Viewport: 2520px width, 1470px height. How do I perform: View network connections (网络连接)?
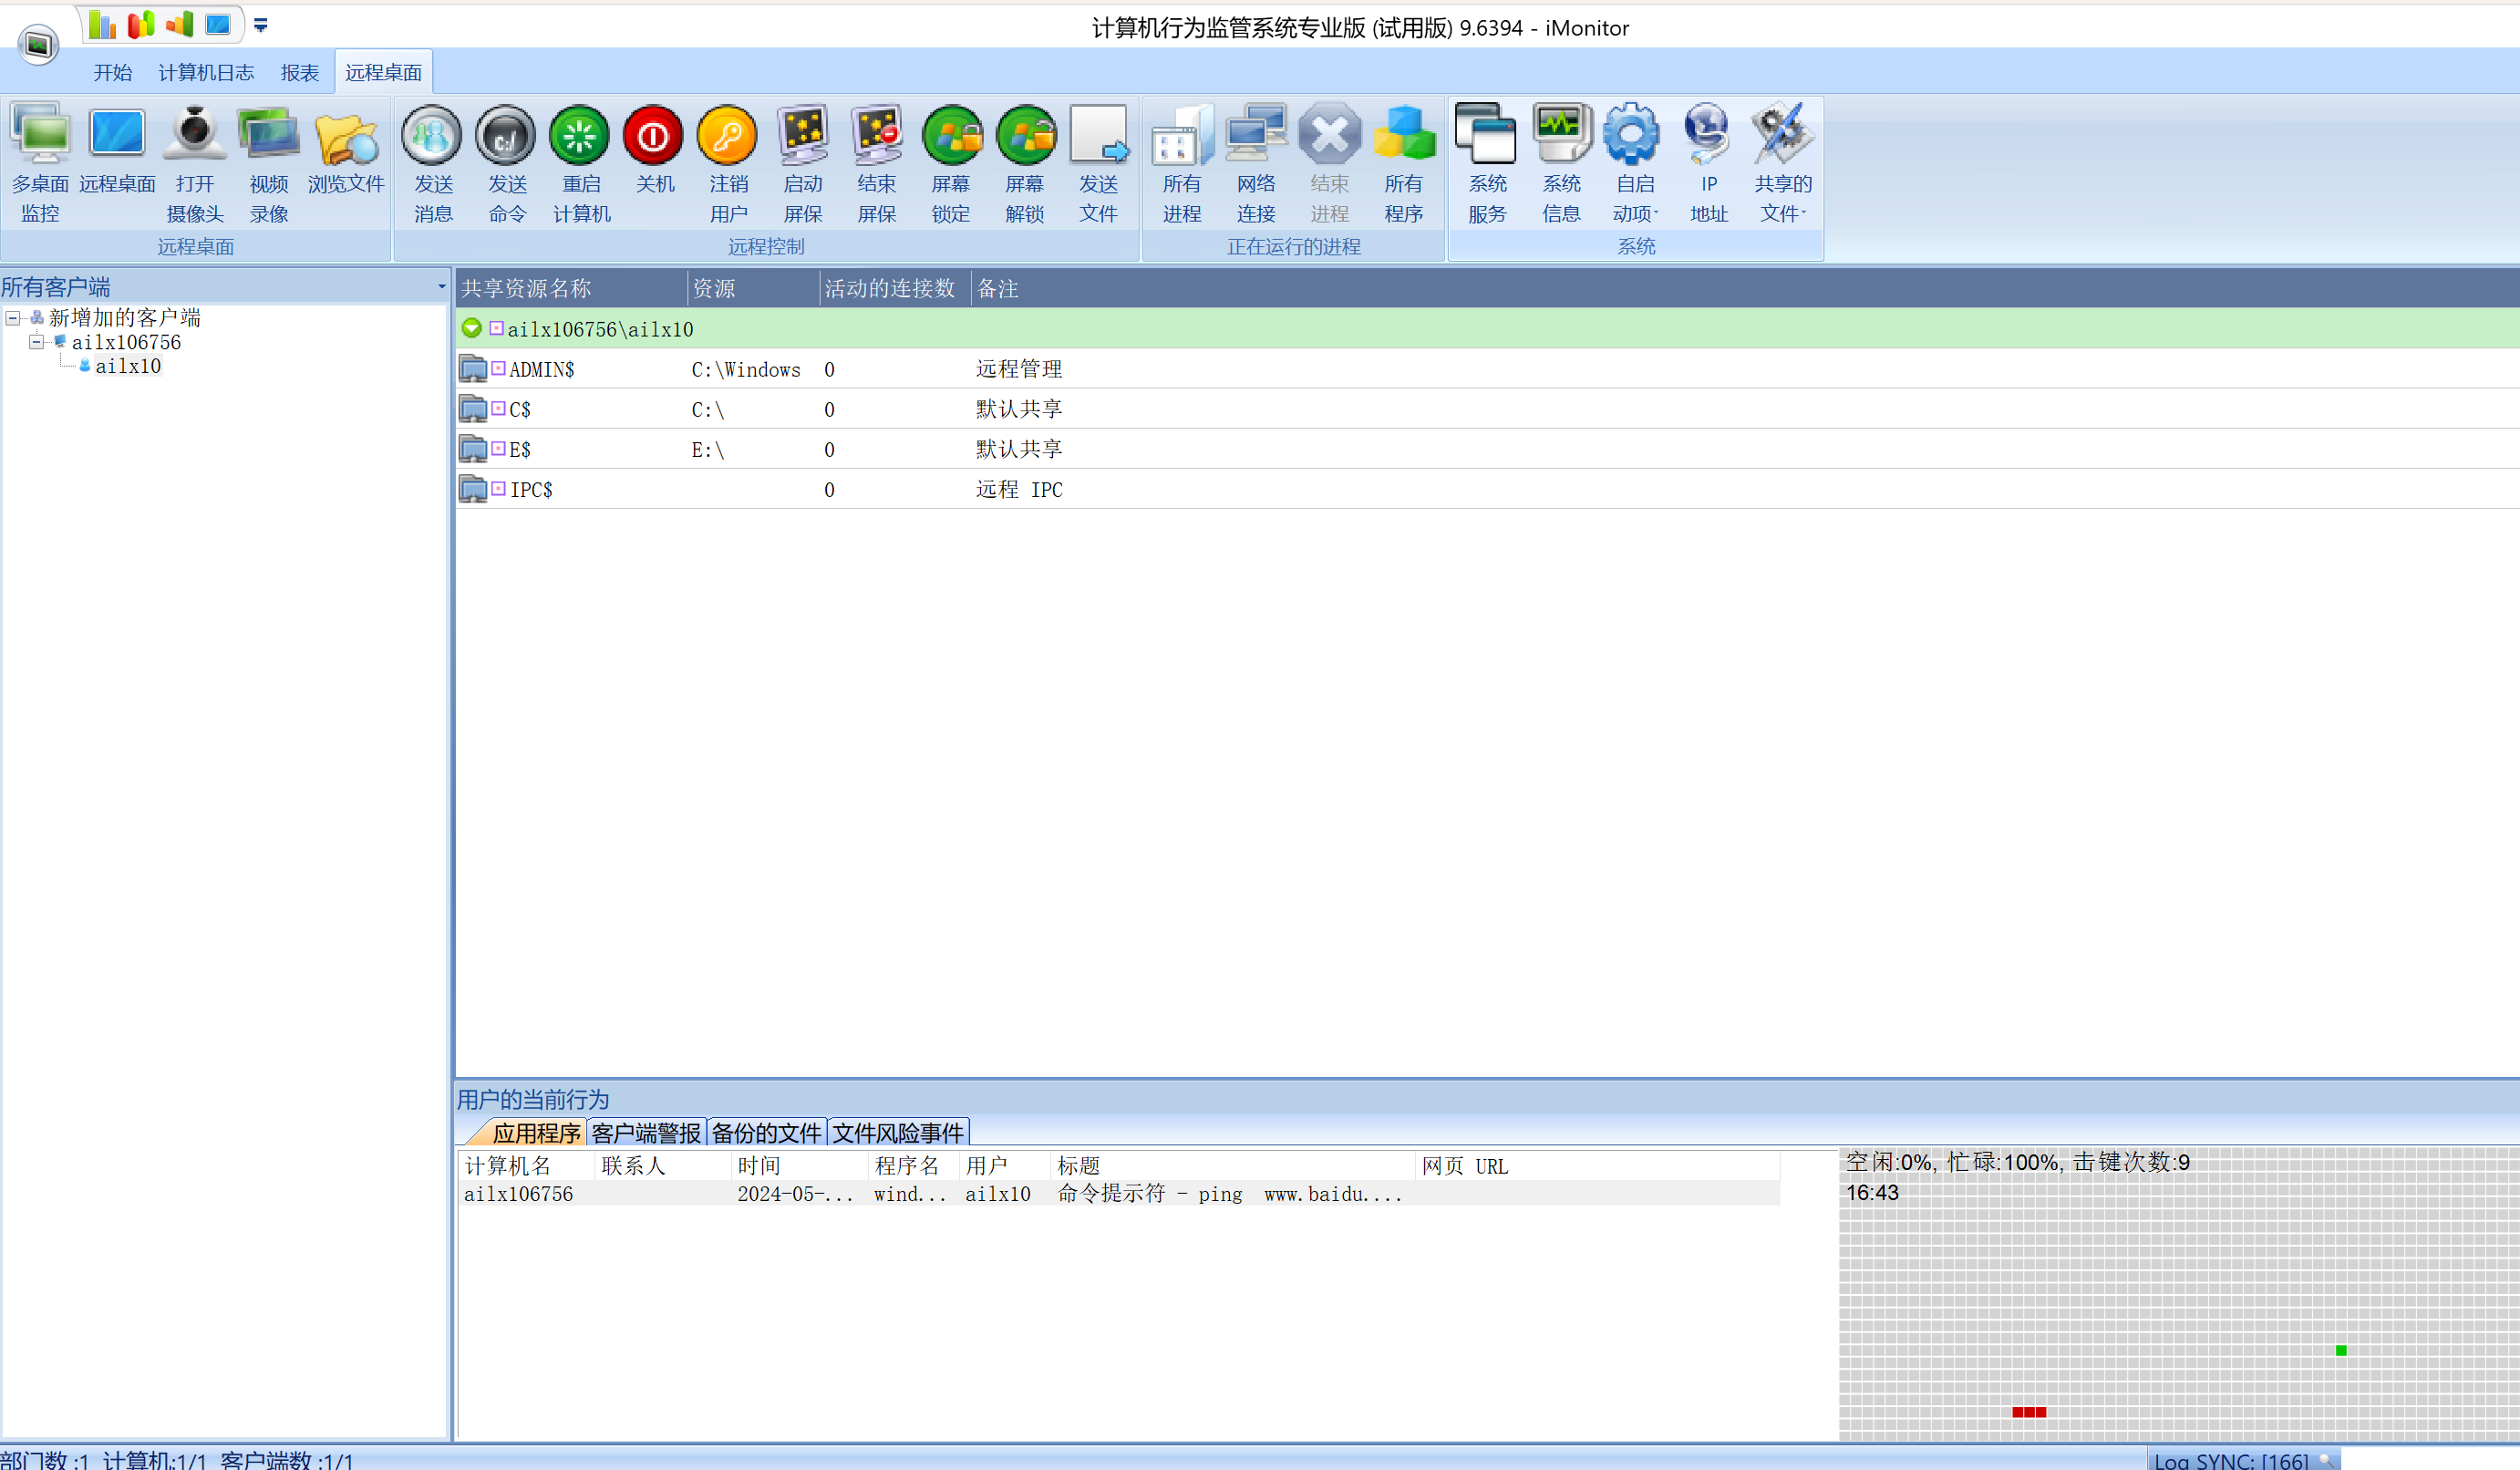pyautogui.click(x=1256, y=164)
